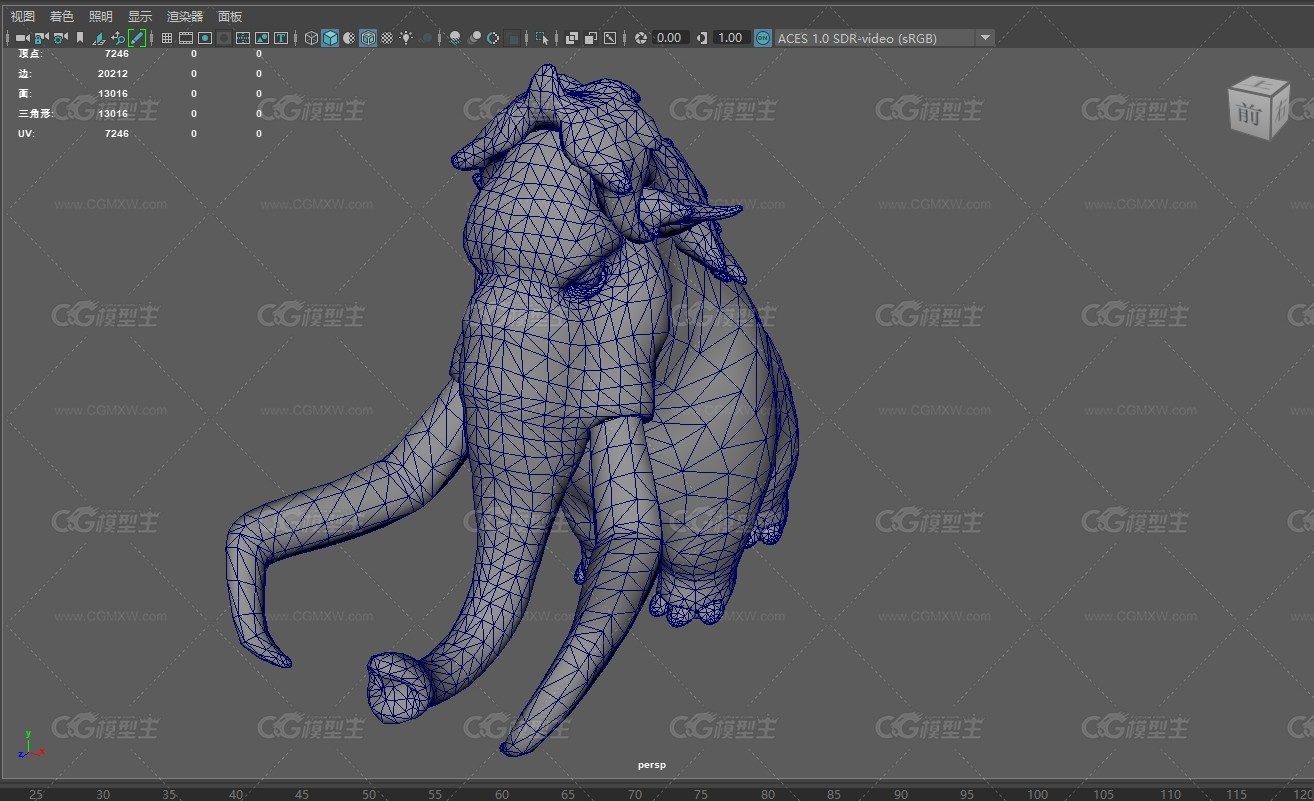Open the ACES 1.0 SDR-video color dropdown
1314x801 pixels.
pos(884,38)
